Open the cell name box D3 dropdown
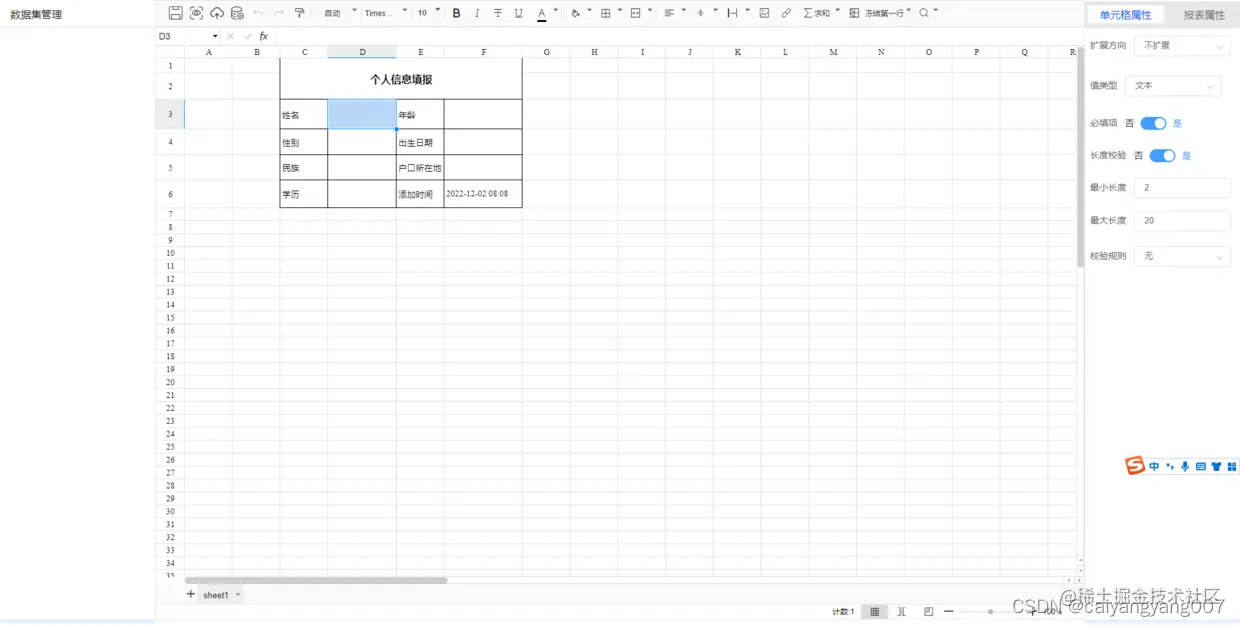The width and height of the screenshot is (1240, 626). (215, 36)
